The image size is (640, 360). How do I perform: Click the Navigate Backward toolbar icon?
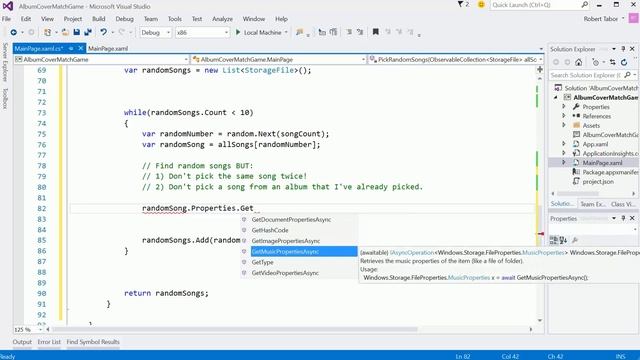pyautogui.click(x=13, y=32)
